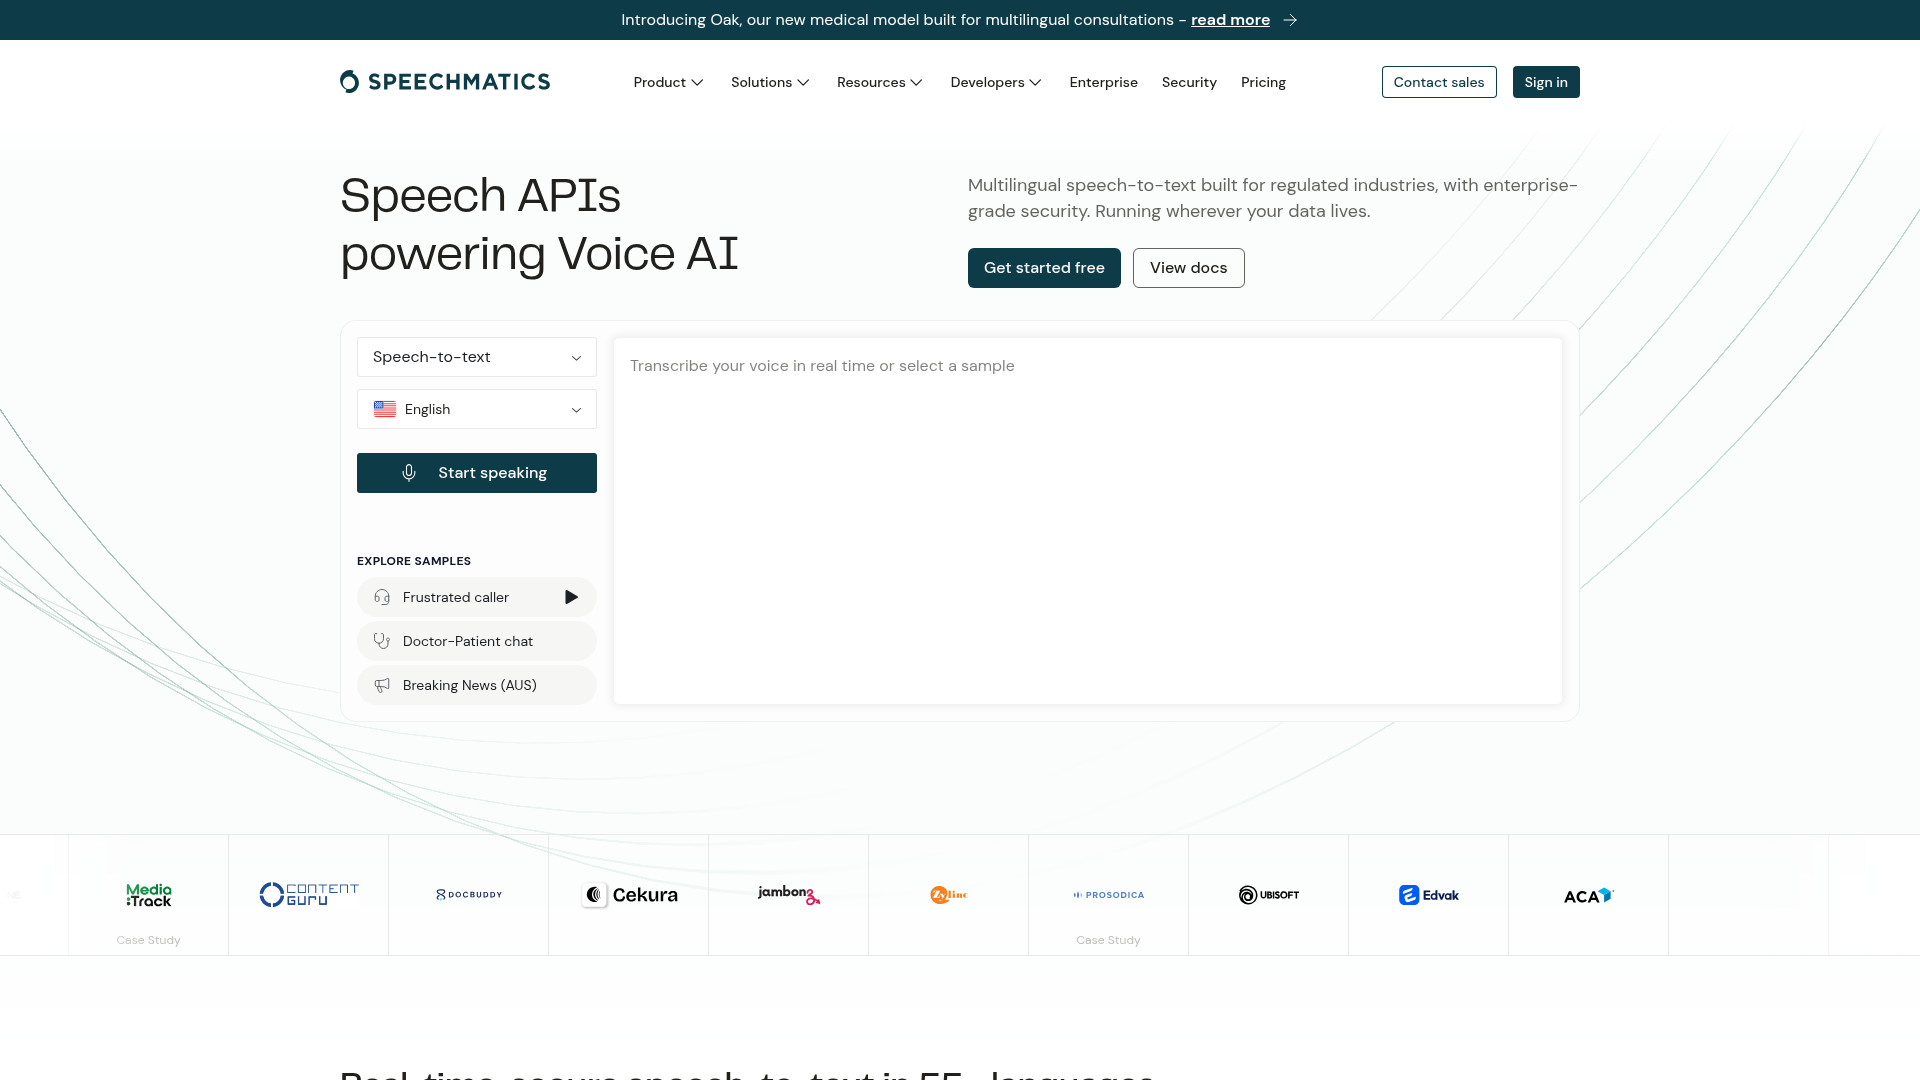Play the Frustrated caller sample
Image resolution: width=1920 pixels, height=1080 pixels.
(x=571, y=597)
